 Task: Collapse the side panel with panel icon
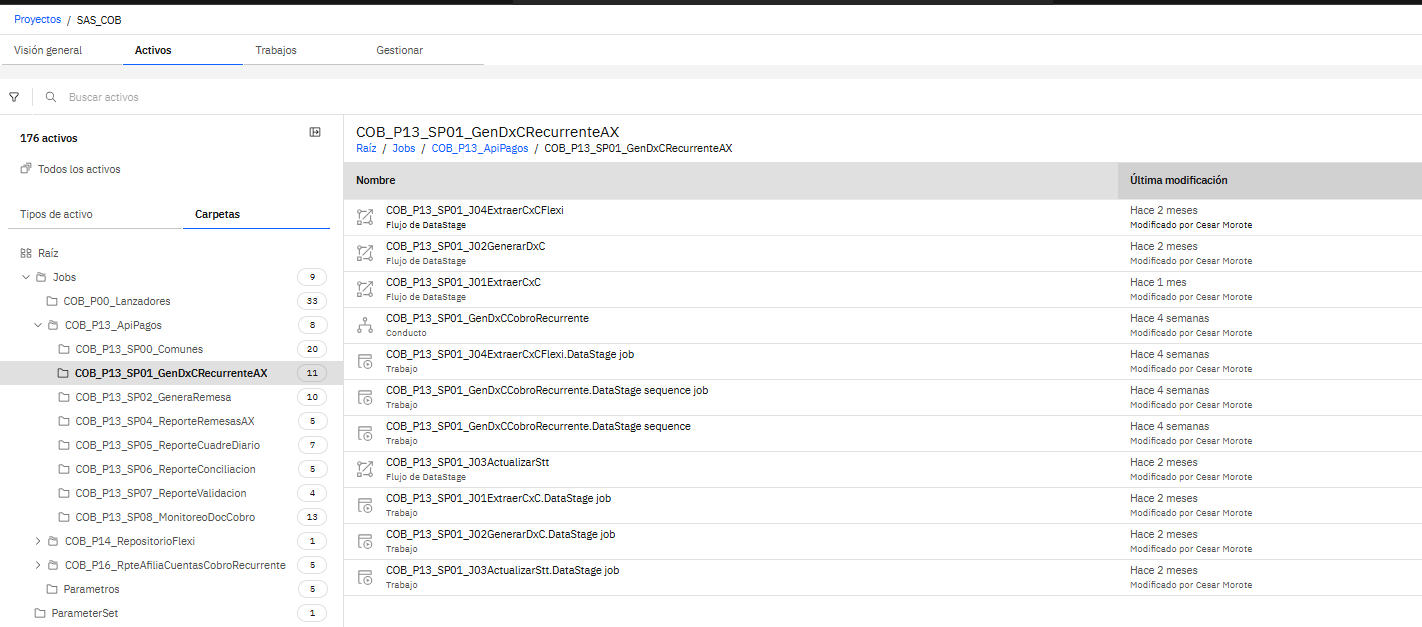click(315, 132)
